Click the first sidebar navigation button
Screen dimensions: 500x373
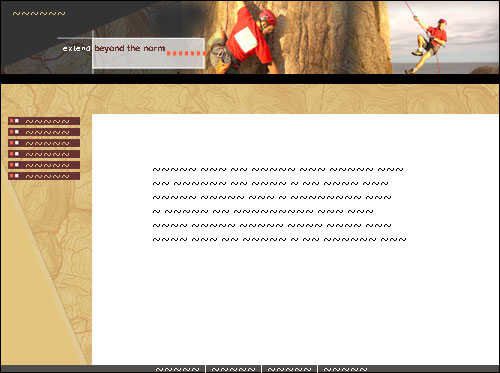click(x=44, y=121)
